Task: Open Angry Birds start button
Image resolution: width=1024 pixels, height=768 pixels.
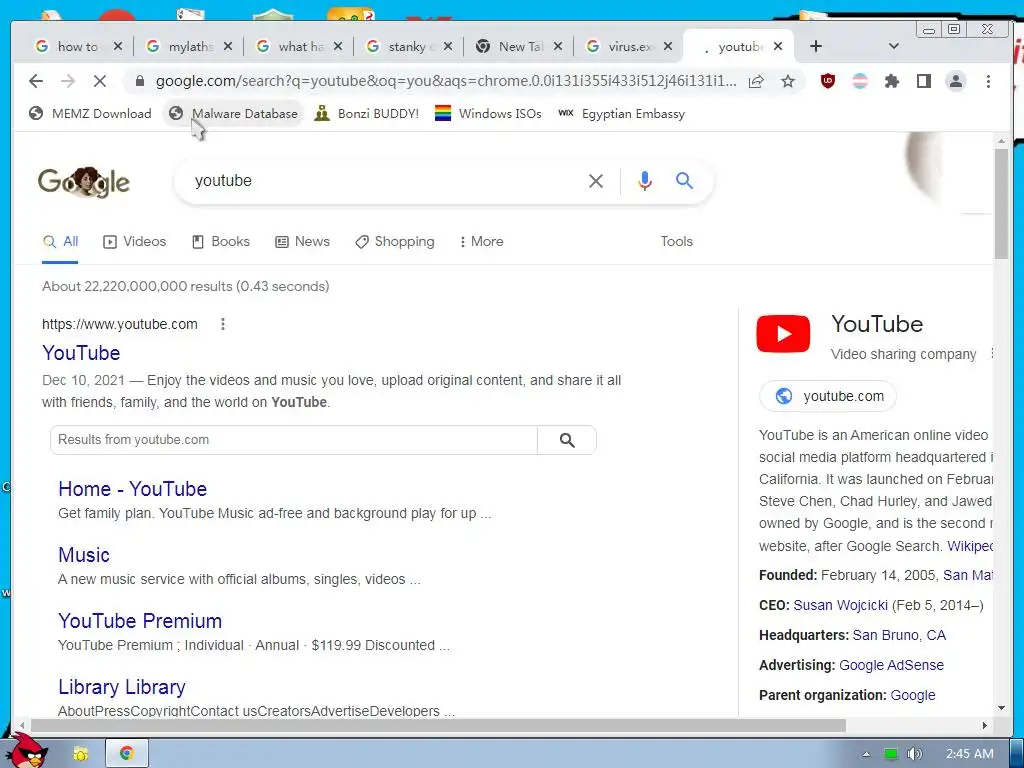Action: (27, 751)
